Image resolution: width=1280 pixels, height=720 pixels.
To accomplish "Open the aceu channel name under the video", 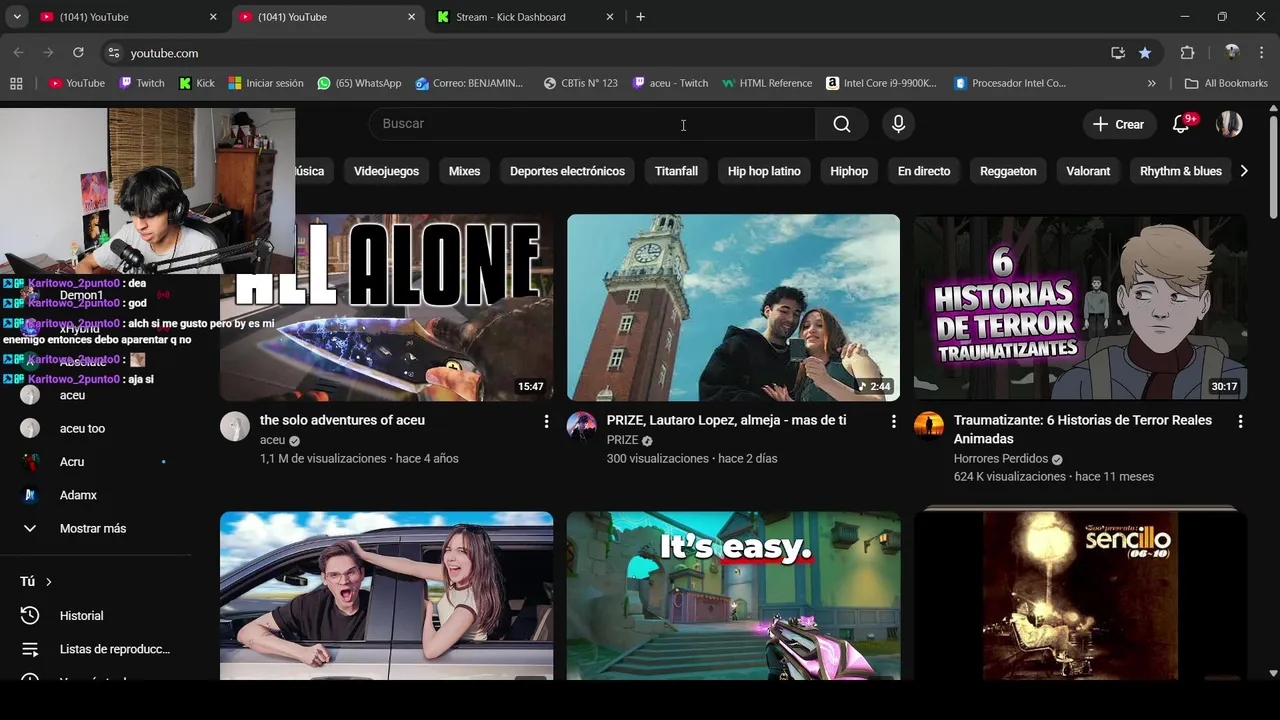I will pos(272,440).
